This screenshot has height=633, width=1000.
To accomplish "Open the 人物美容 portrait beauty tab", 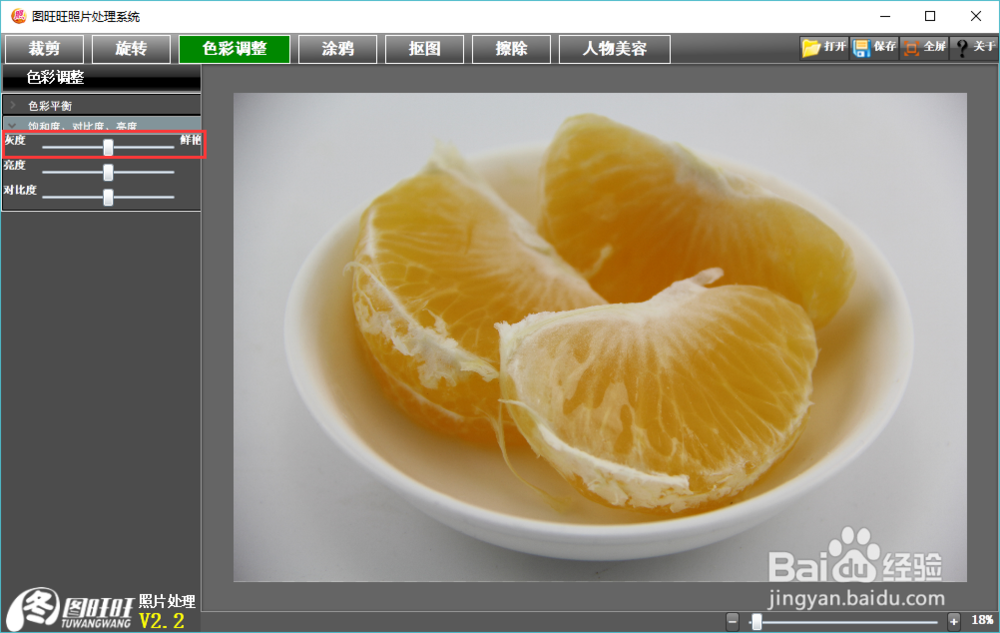I will pyautogui.click(x=615, y=49).
